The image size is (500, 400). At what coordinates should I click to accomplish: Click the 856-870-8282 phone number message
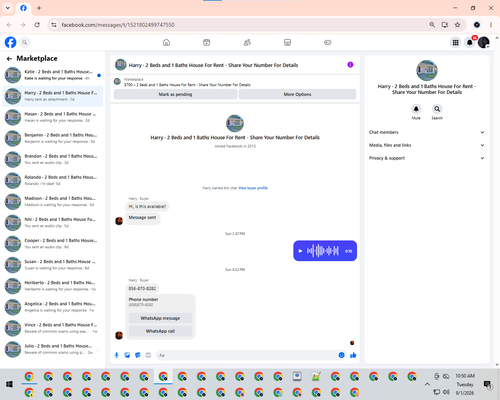tap(142, 288)
